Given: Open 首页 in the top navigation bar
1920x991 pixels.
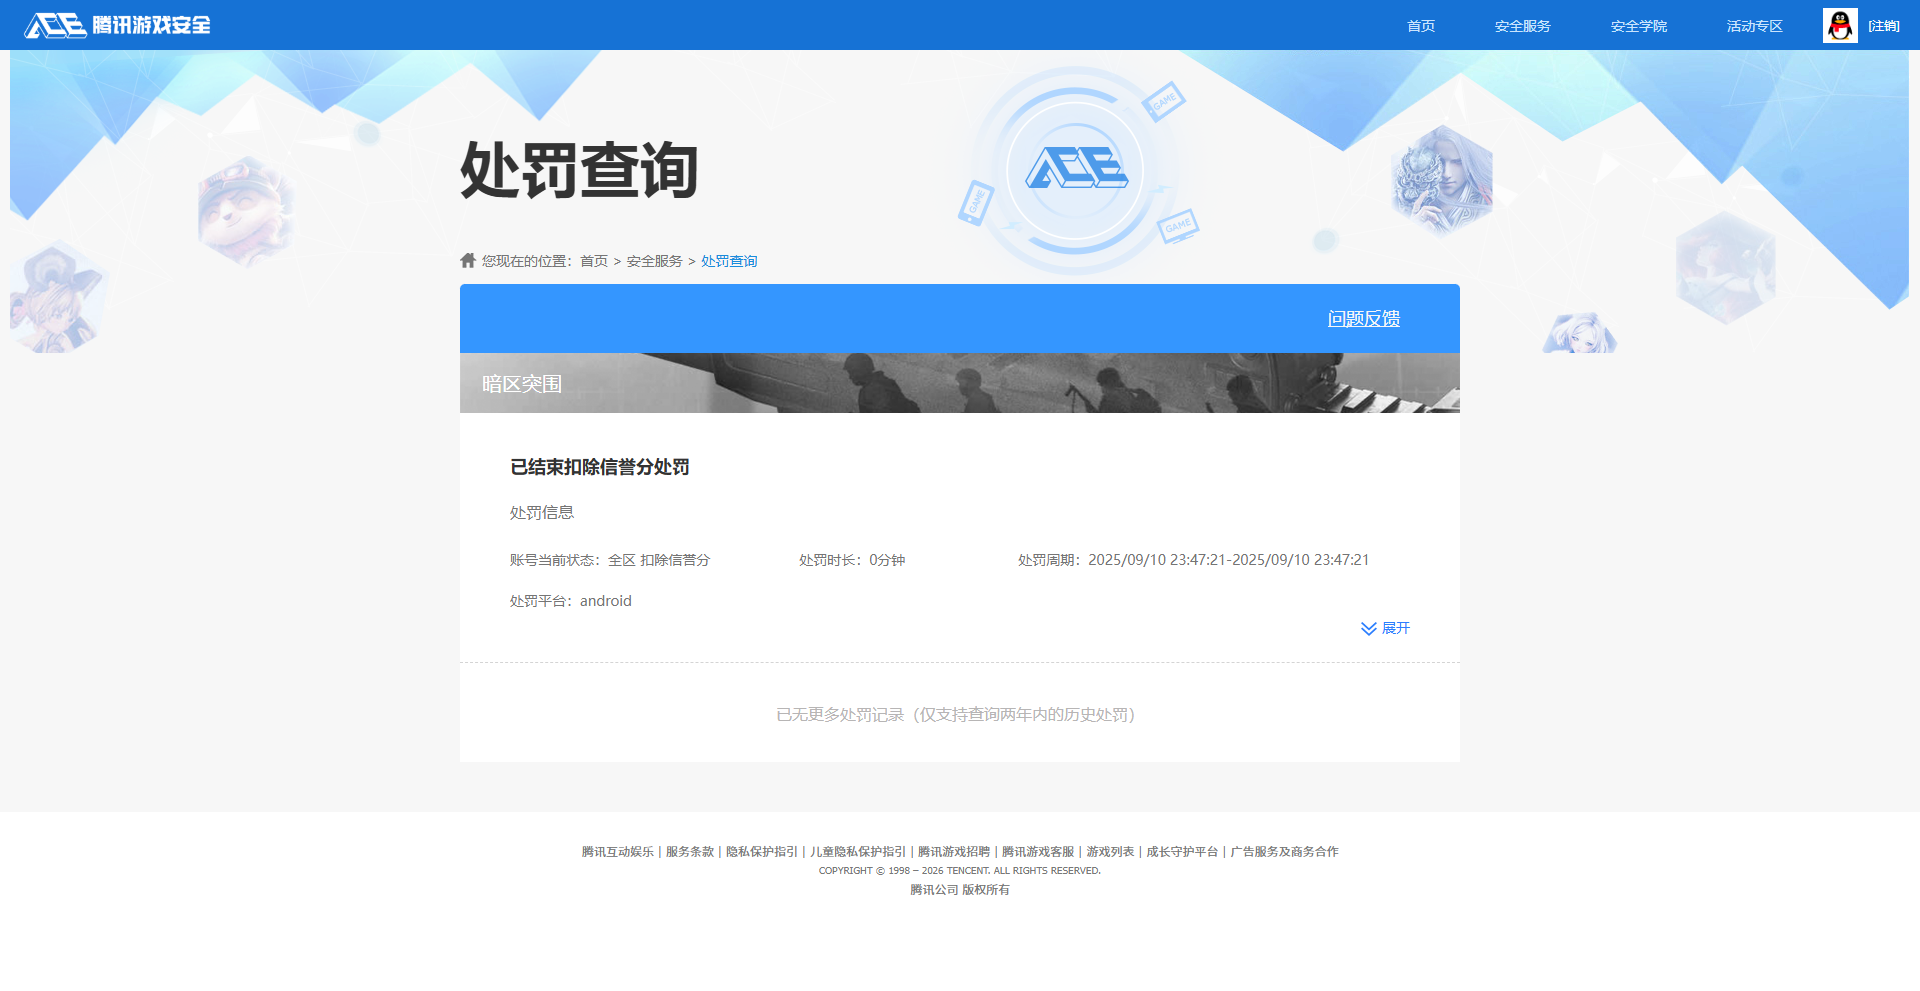Looking at the screenshot, I should [x=1420, y=26].
